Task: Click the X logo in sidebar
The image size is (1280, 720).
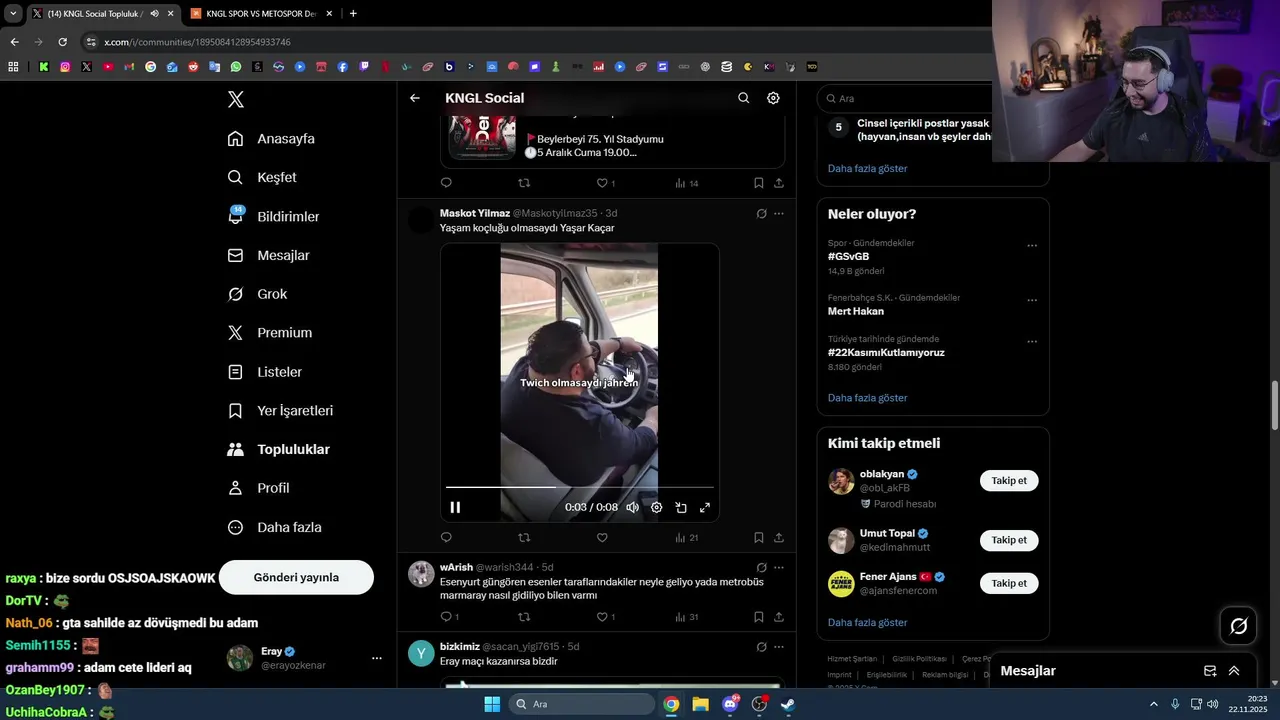Action: point(236,99)
